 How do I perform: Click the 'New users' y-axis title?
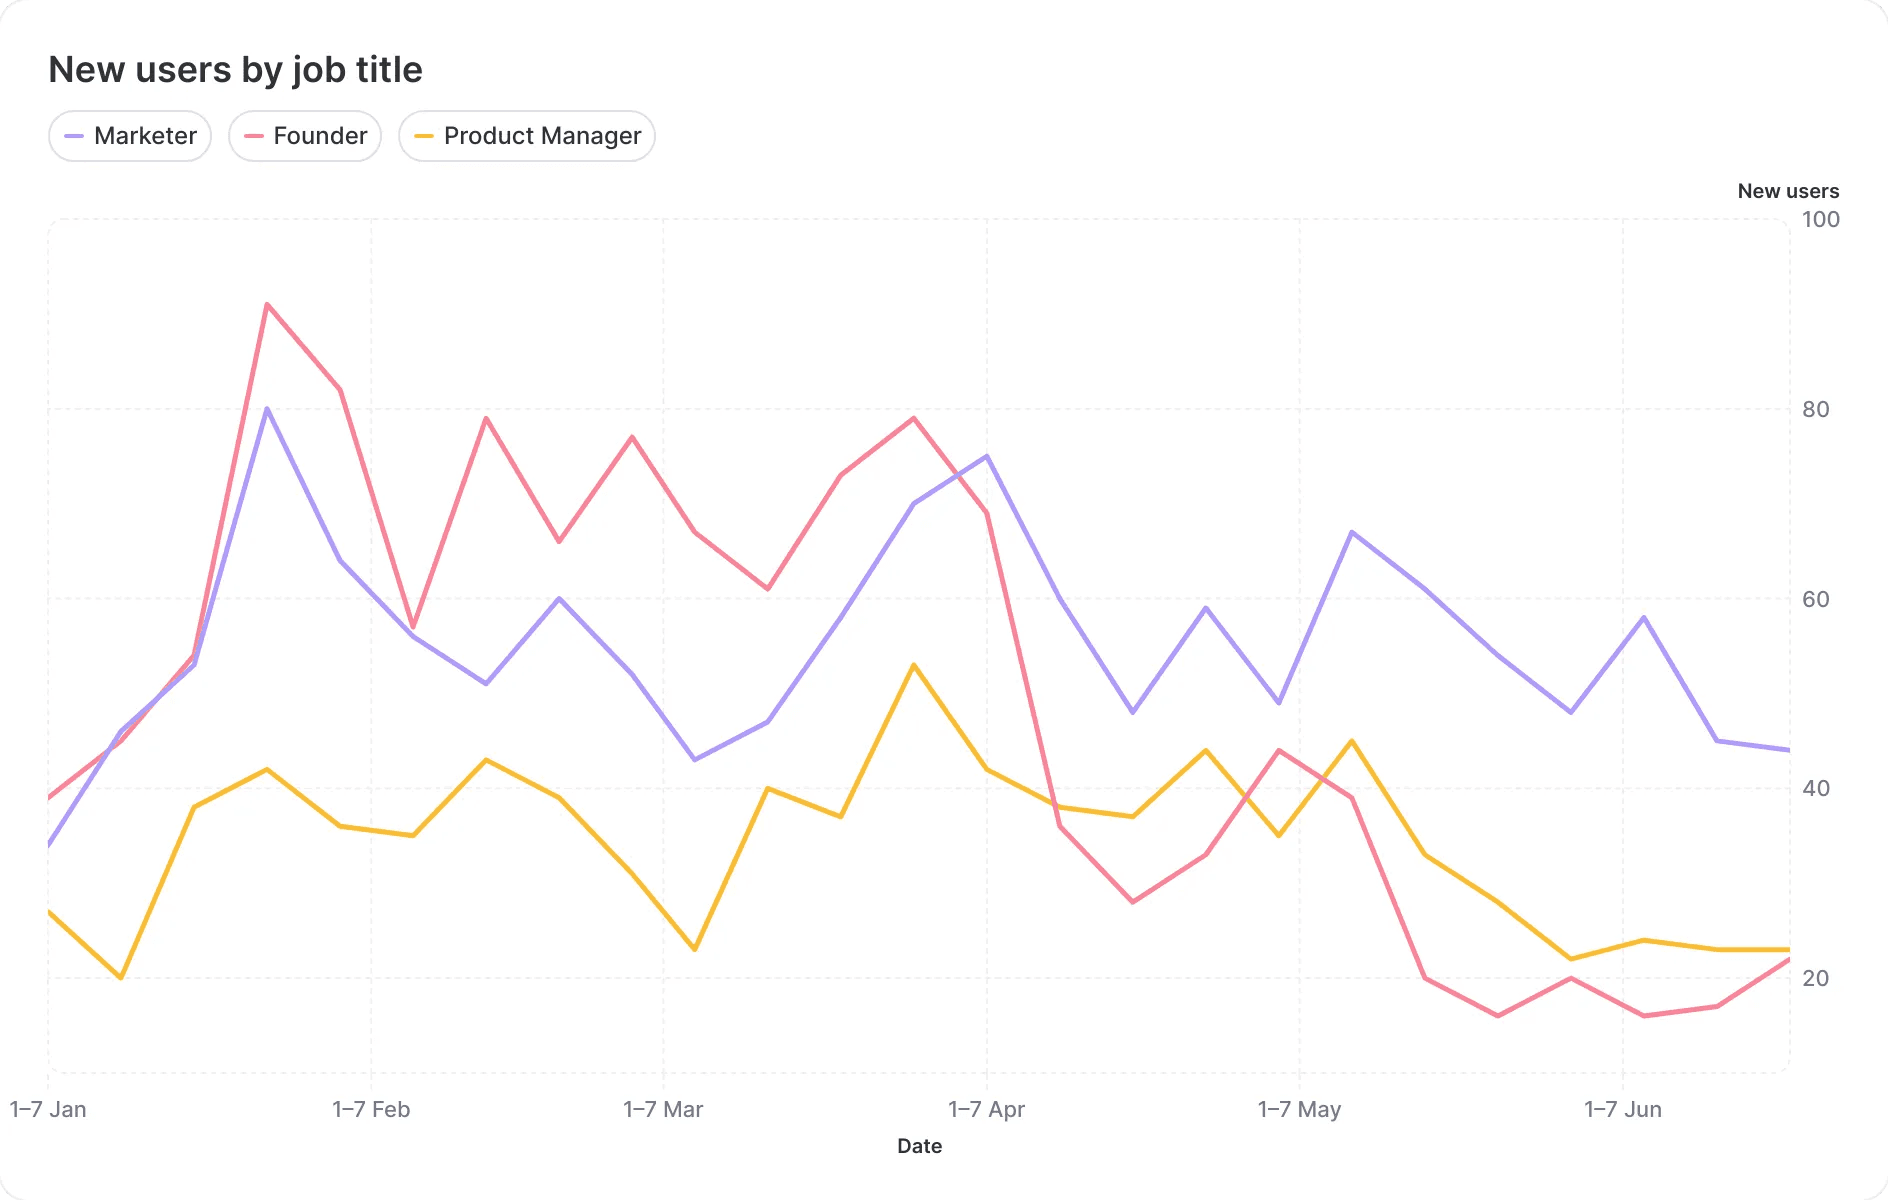tap(1788, 191)
